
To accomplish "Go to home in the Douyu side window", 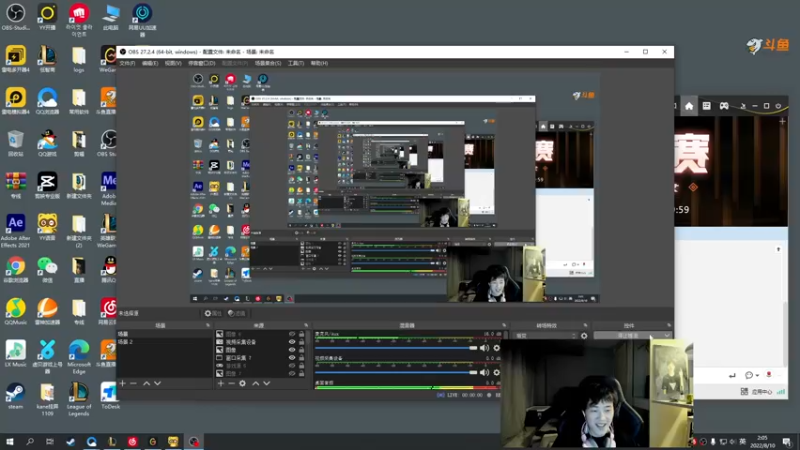I will coord(689,106).
